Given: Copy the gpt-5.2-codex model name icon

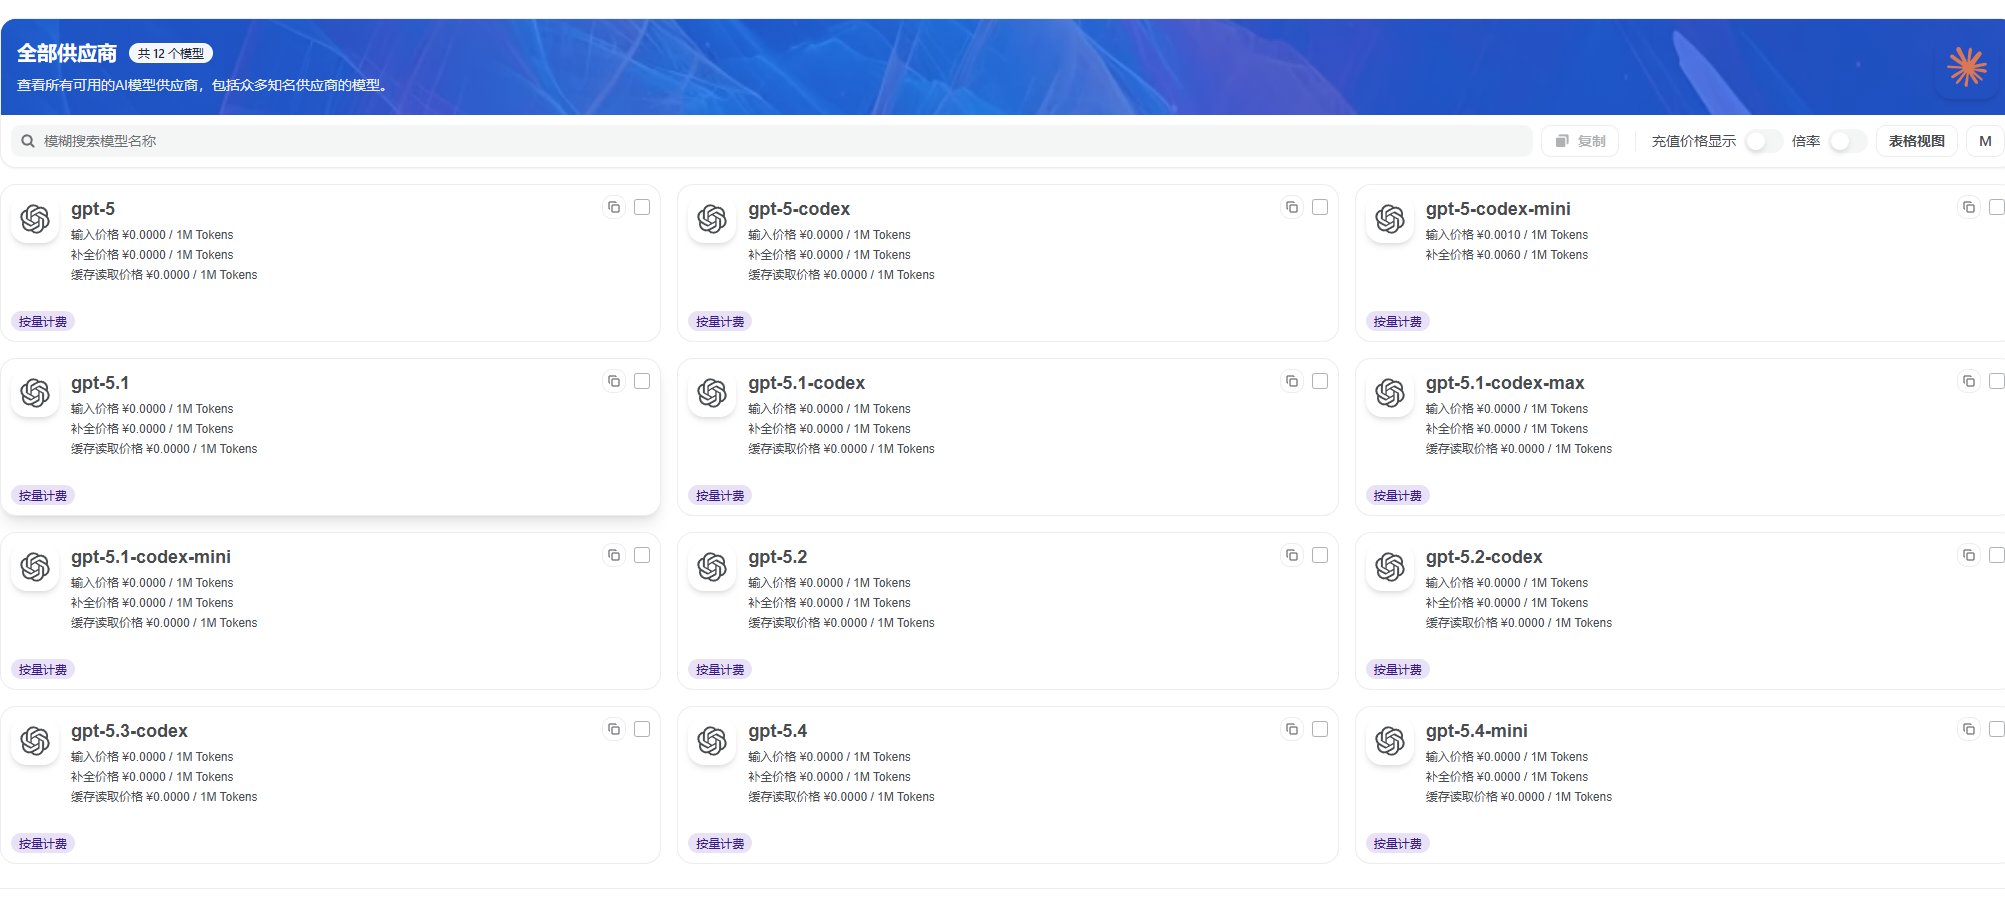Looking at the screenshot, I should pos(1969,555).
